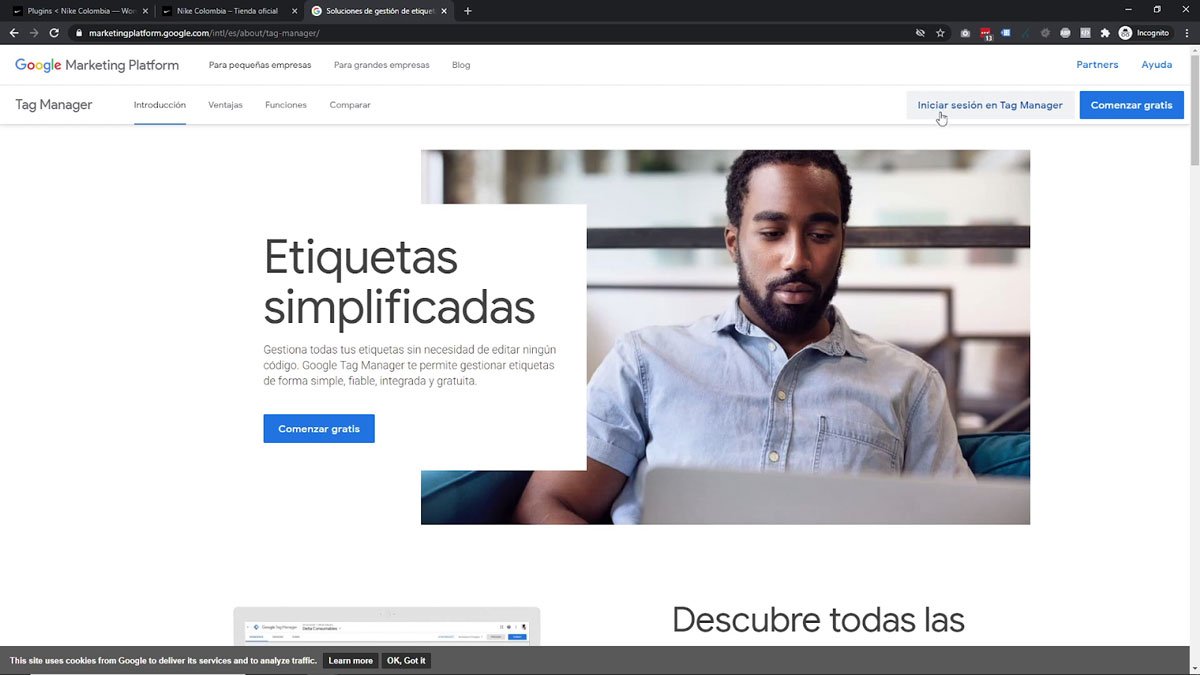
Task: Click the blue grid extension icon
Action: click(x=1005, y=33)
